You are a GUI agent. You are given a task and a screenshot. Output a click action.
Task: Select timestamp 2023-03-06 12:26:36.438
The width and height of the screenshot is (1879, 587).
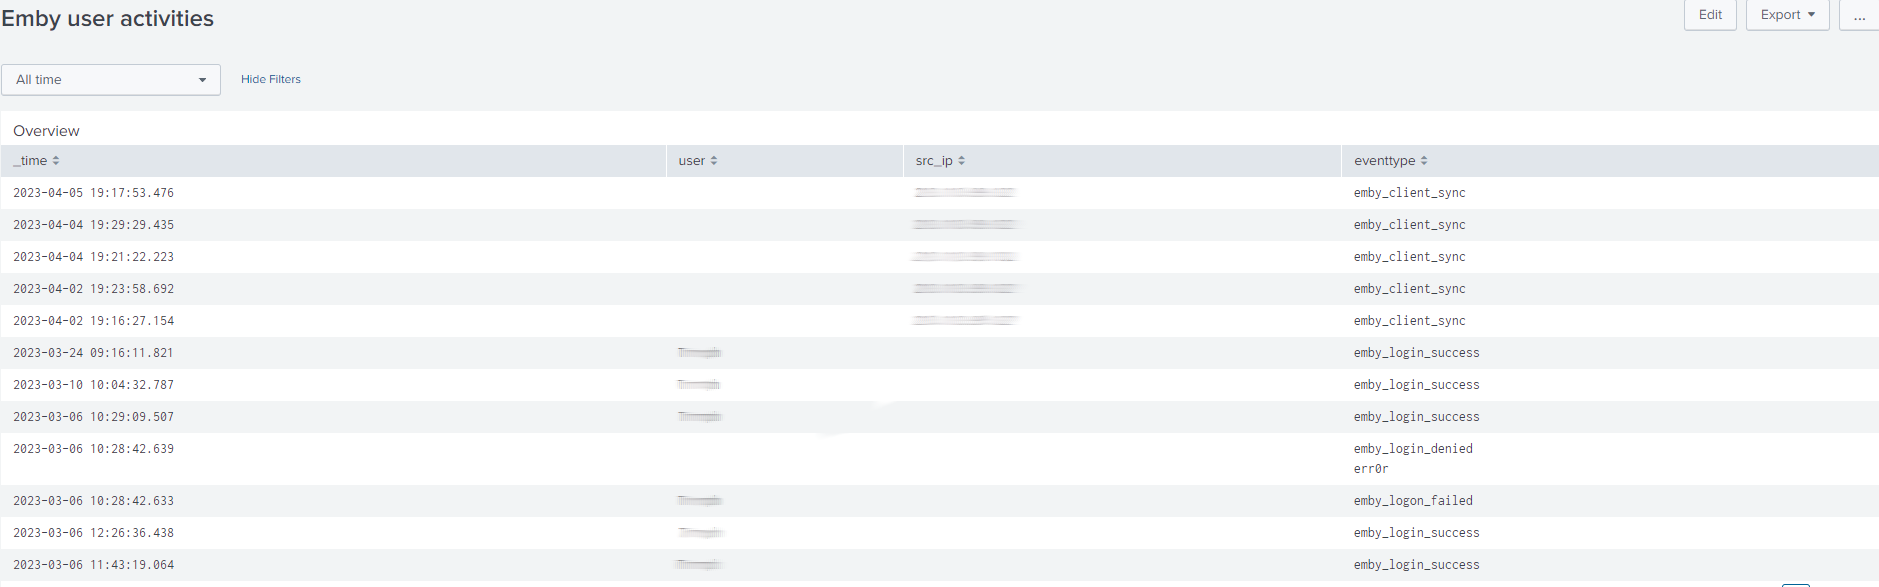coord(93,533)
